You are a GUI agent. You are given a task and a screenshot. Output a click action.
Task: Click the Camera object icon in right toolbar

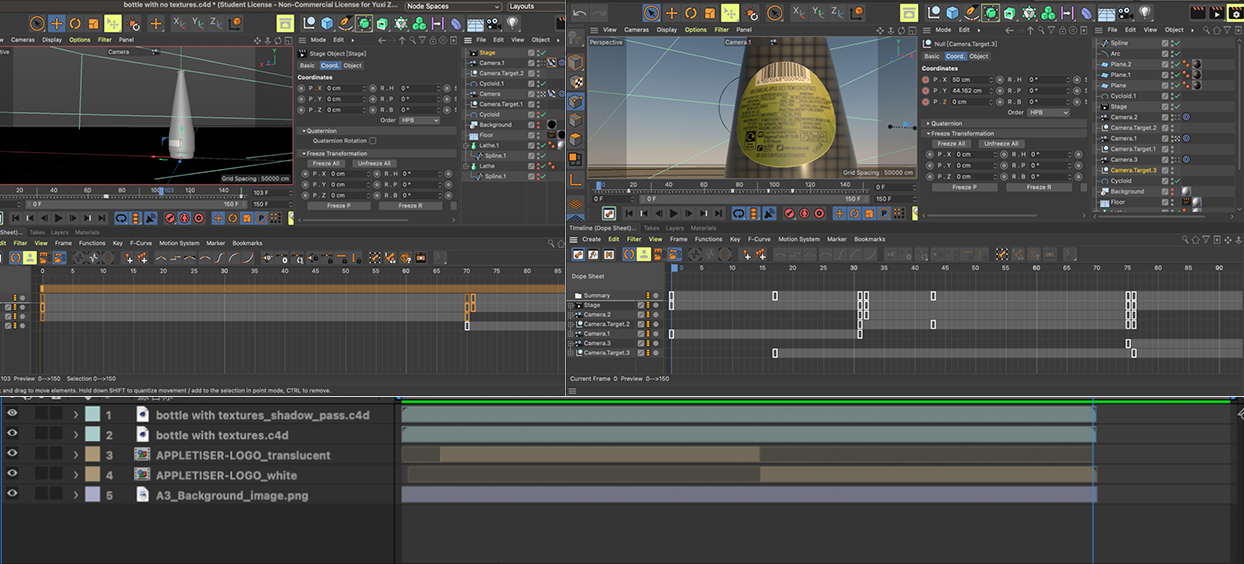click(x=1124, y=13)
